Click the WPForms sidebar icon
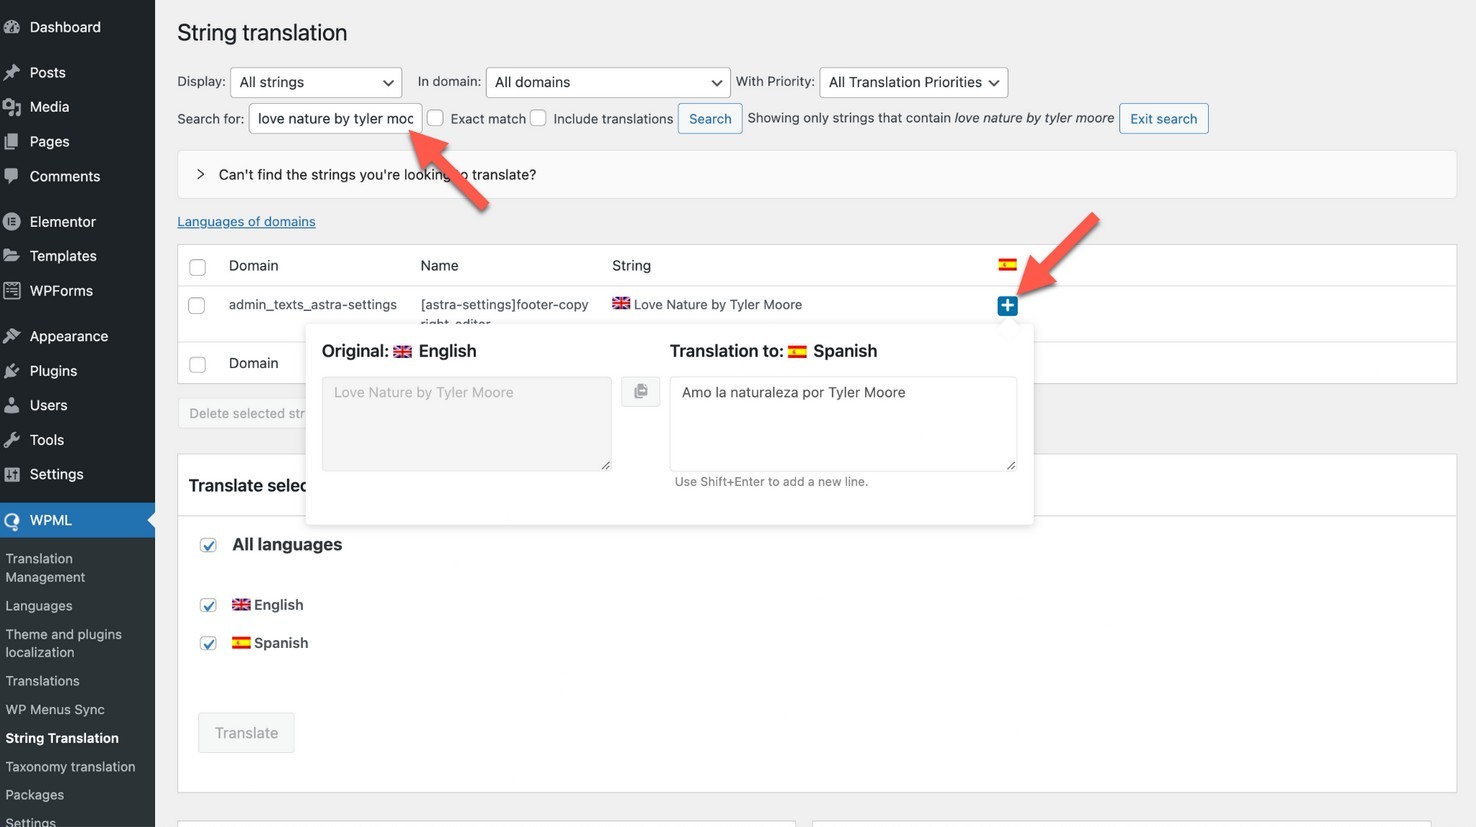 coord(12,291)
